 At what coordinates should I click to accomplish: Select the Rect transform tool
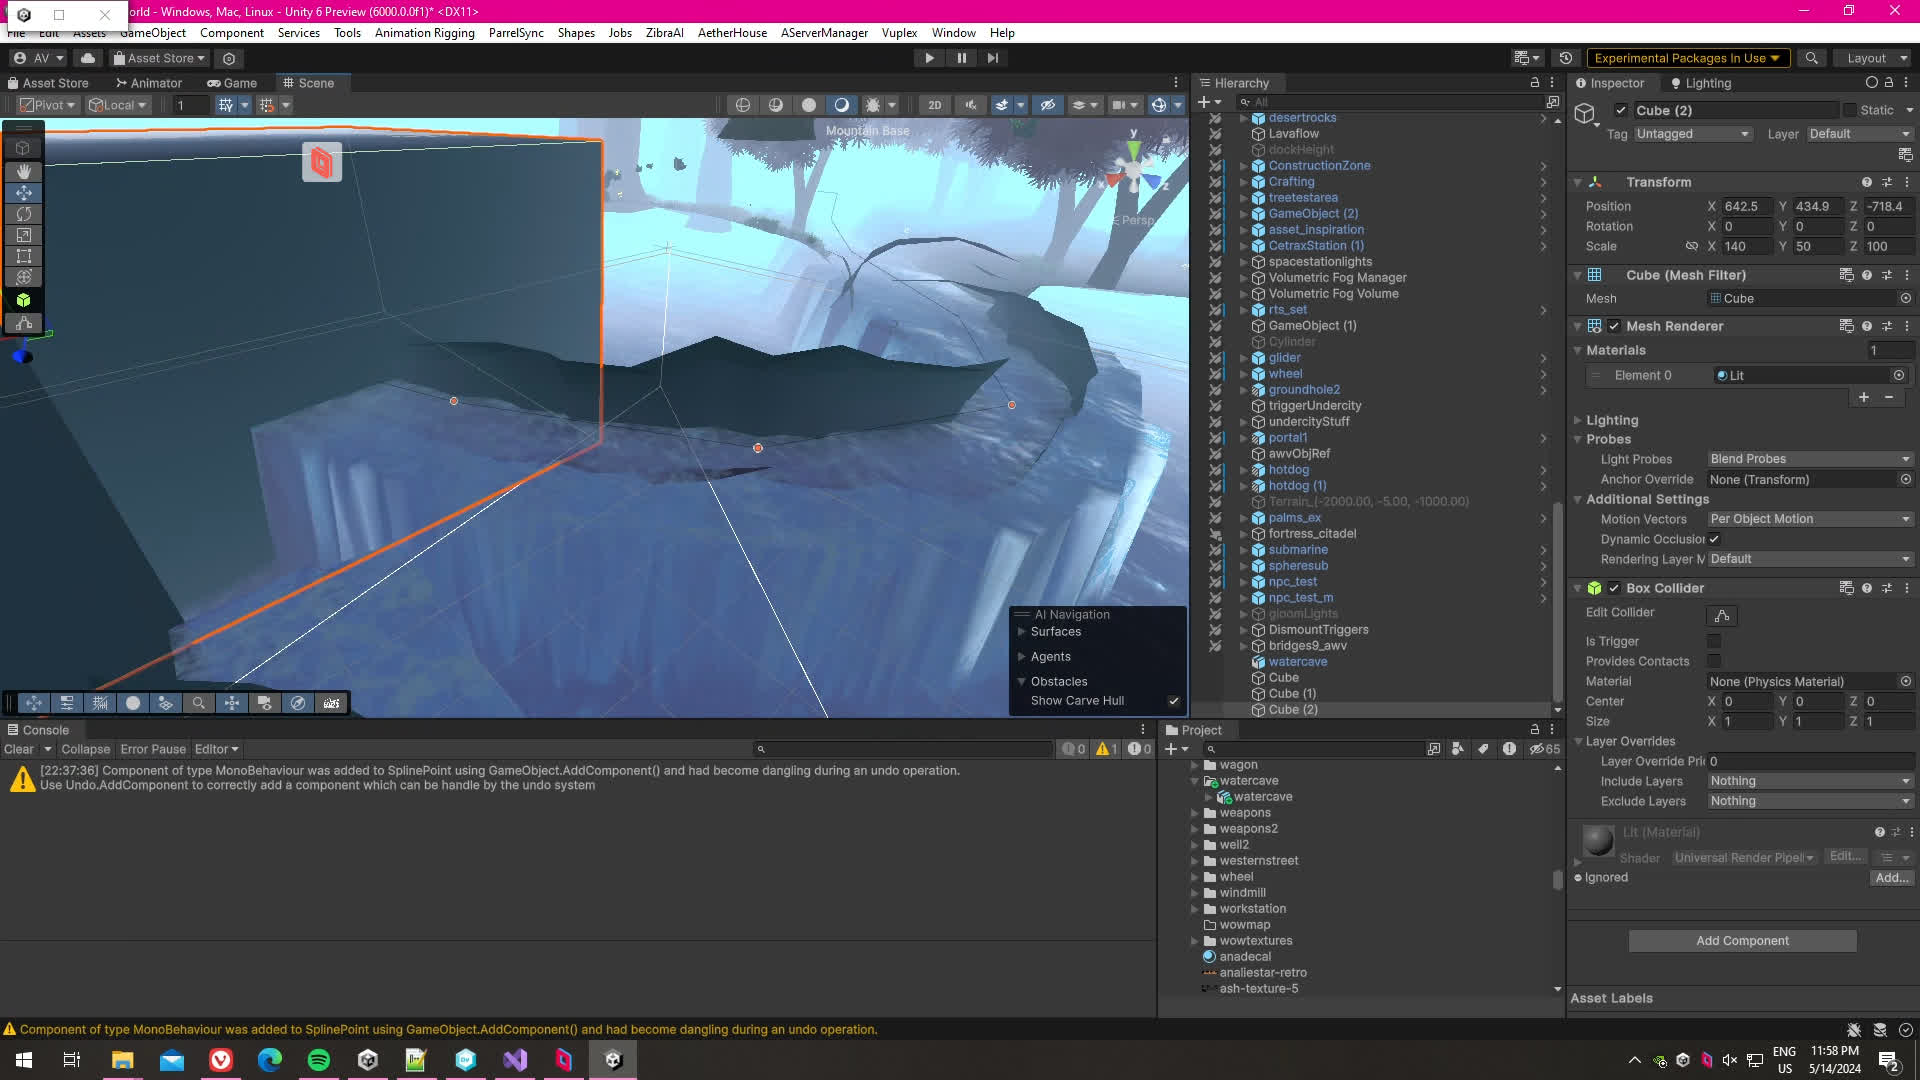coord(23,256)
